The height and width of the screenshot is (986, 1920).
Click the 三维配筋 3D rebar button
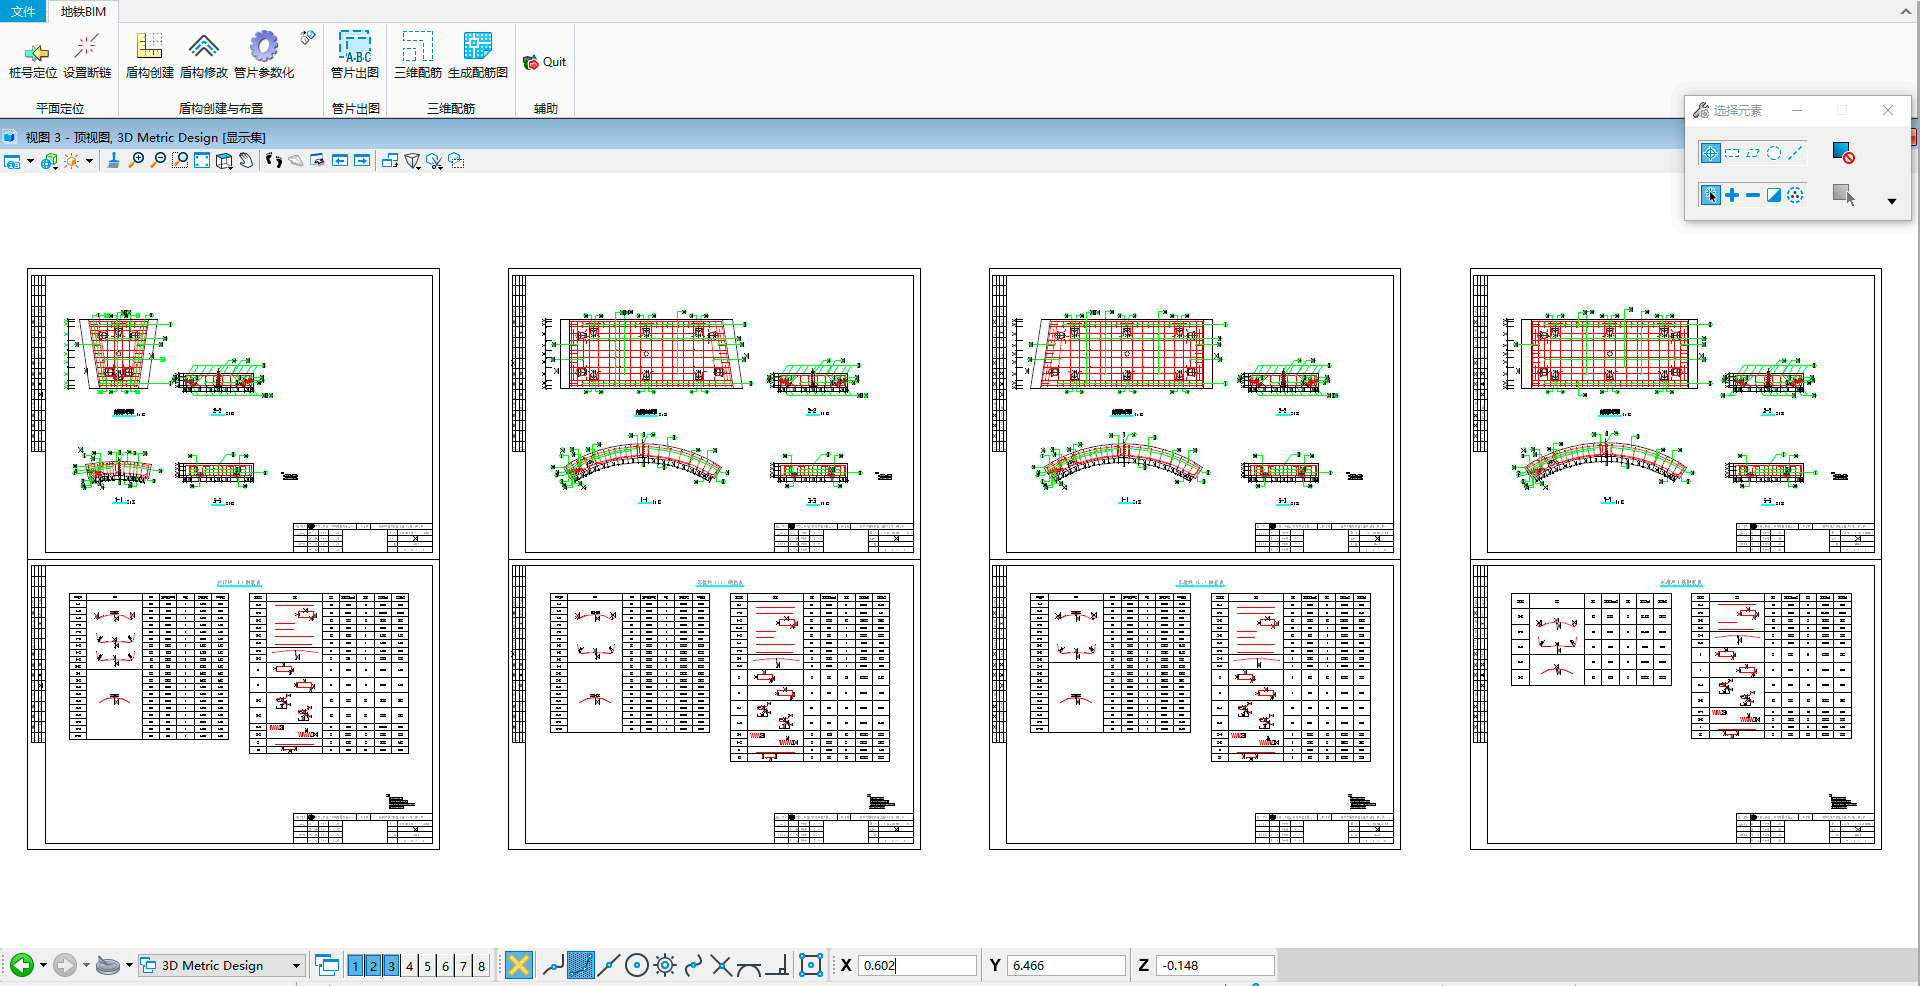(417, 55)
